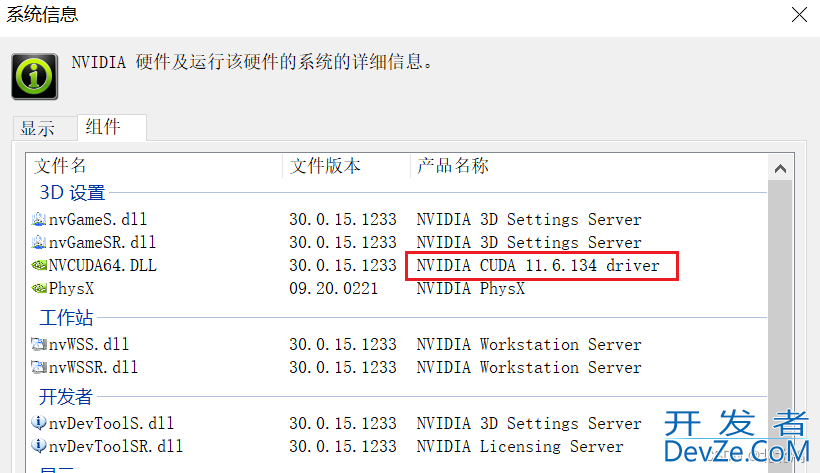Screen dimensions: 820x473
Task: Click the 工作站 group header
Action: click(66, 318)
